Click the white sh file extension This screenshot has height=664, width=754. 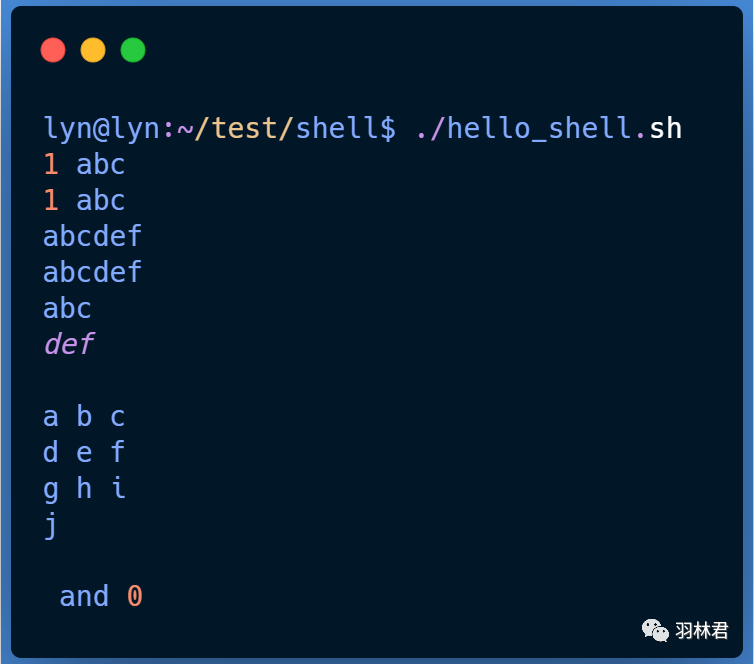tap(666, 128)
